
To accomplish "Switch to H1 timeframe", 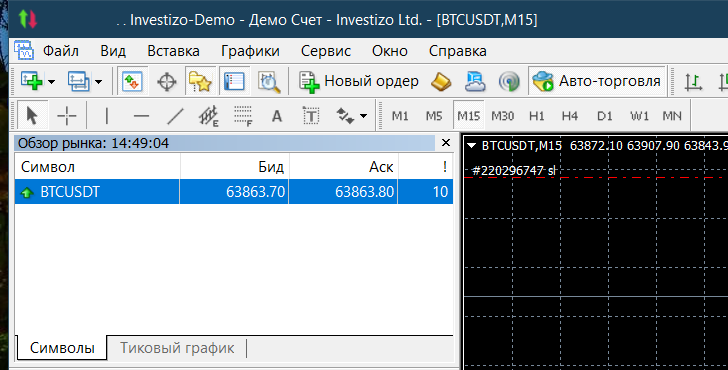I will (536, 116).
